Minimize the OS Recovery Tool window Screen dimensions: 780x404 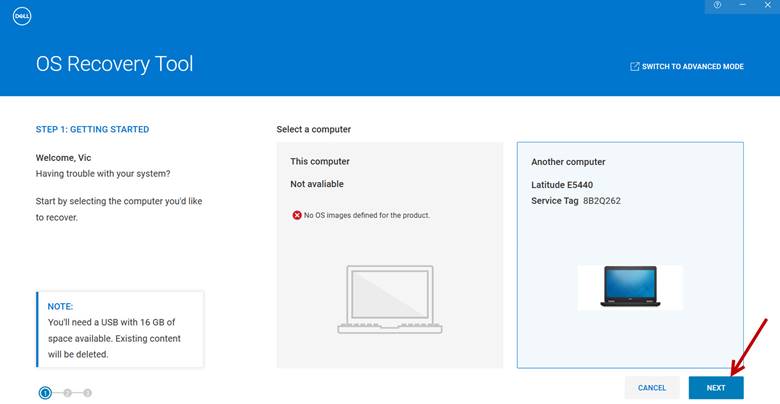(x=742, y=6)
